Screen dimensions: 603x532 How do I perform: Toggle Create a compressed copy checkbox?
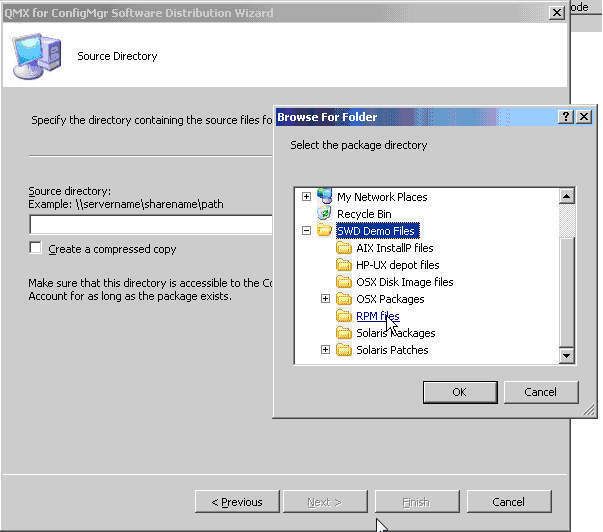click(35, 248)
